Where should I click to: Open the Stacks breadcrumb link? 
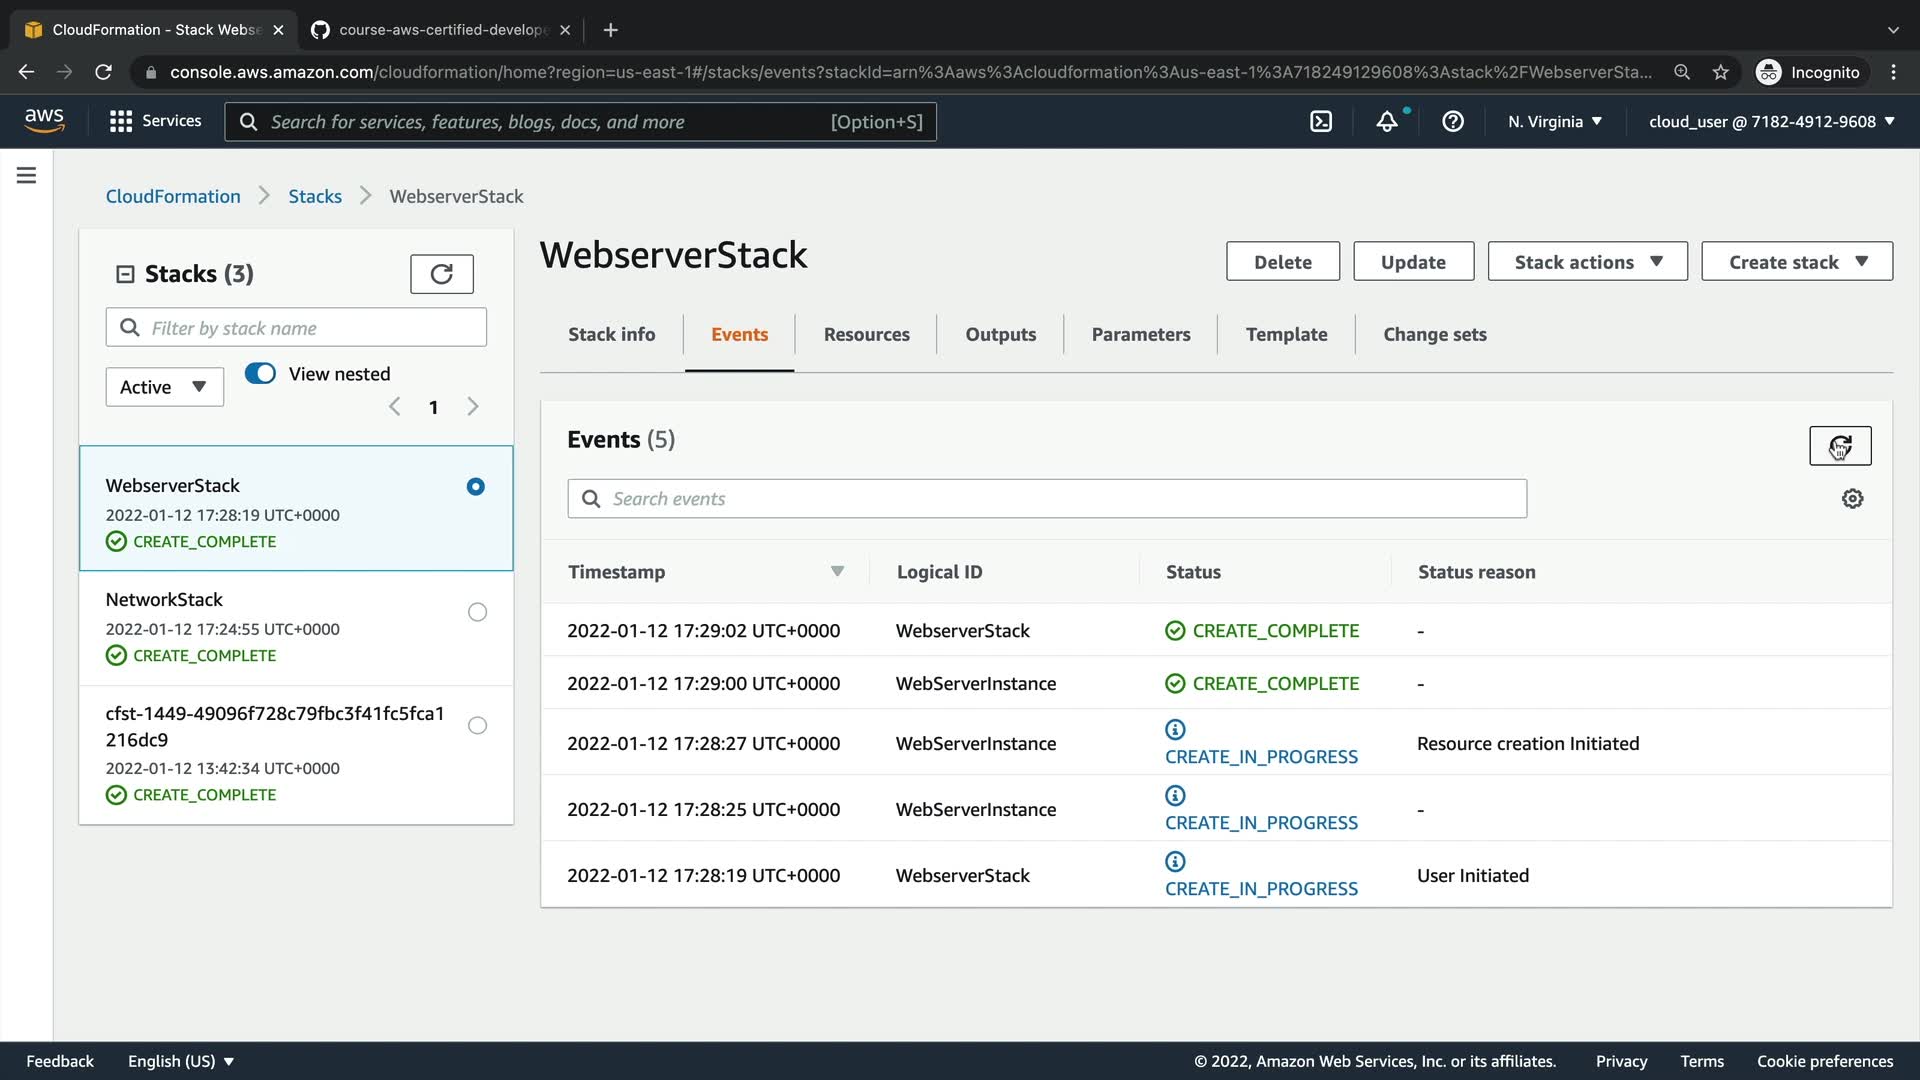[x=315, y=196]
